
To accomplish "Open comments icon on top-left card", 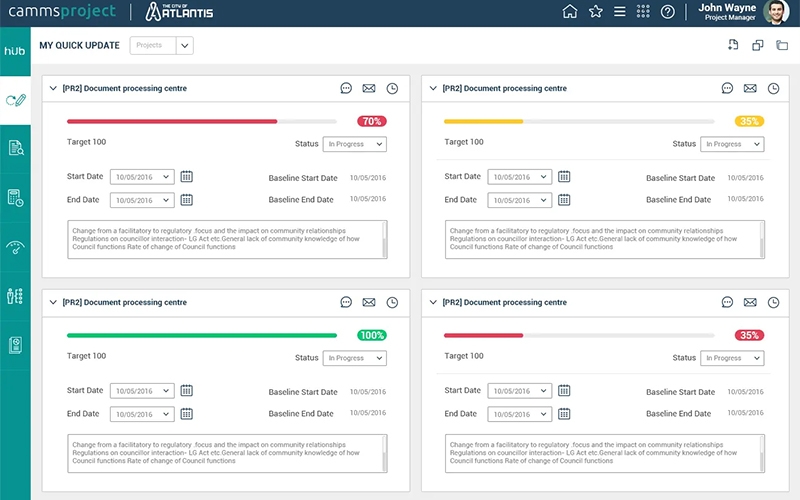I will point(346,89).
